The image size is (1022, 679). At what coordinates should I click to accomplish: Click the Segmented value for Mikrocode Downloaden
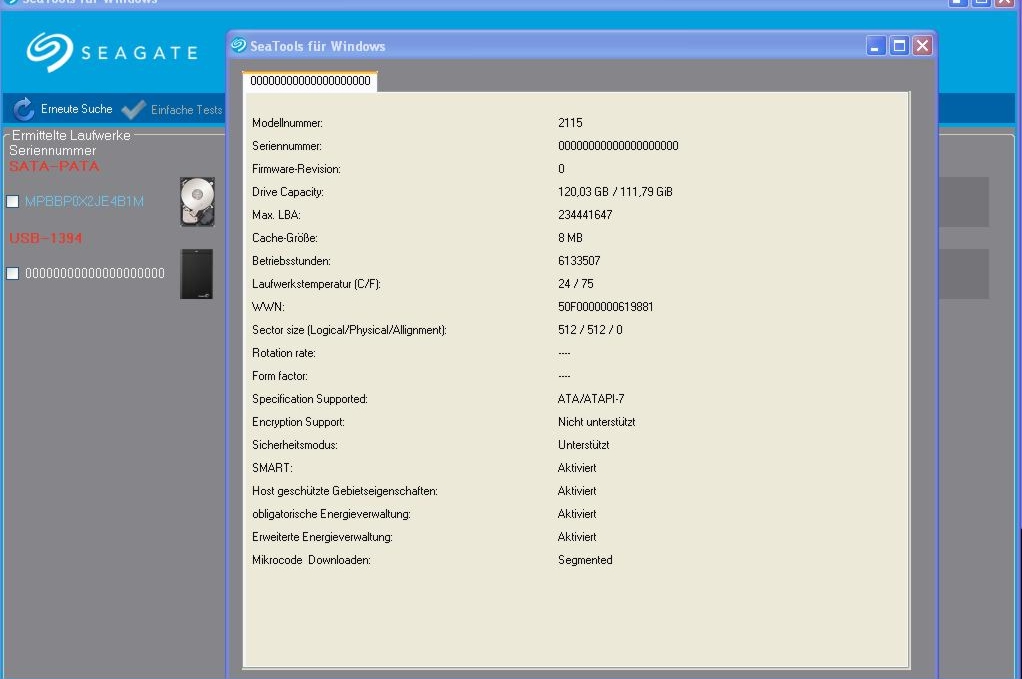click(x=585, y=560)
